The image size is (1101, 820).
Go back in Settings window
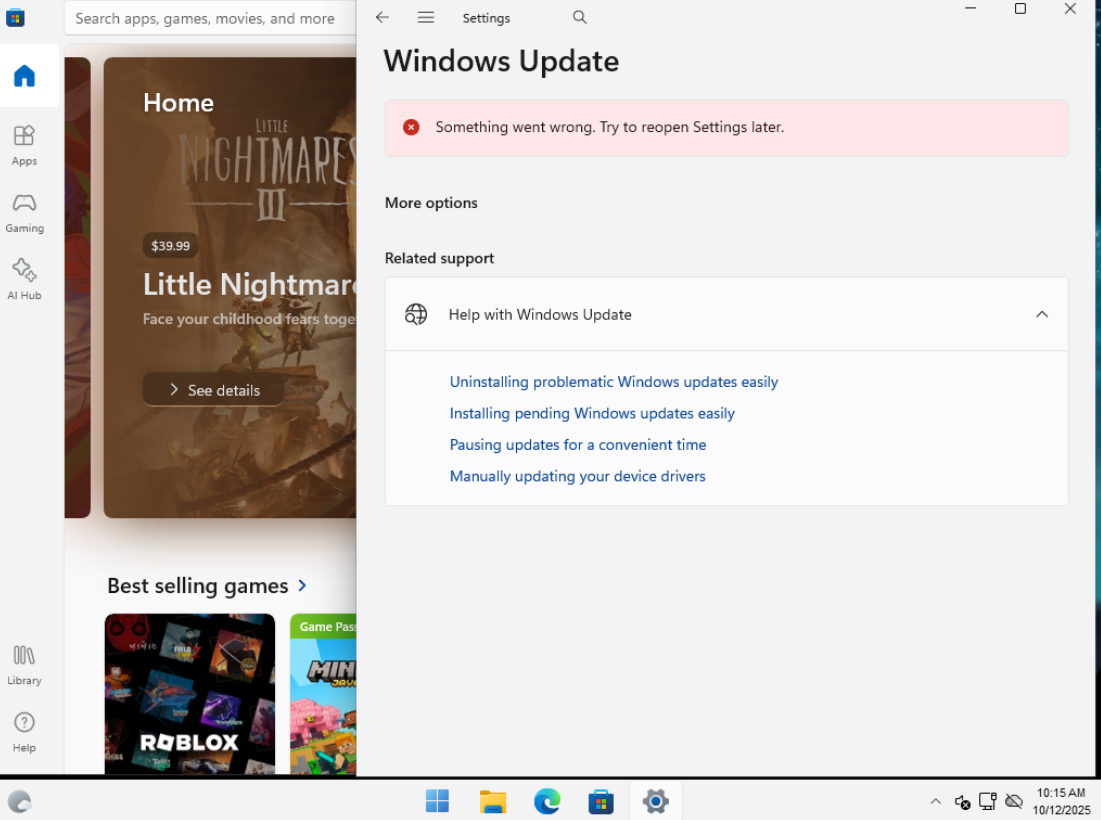click(382, 18)
